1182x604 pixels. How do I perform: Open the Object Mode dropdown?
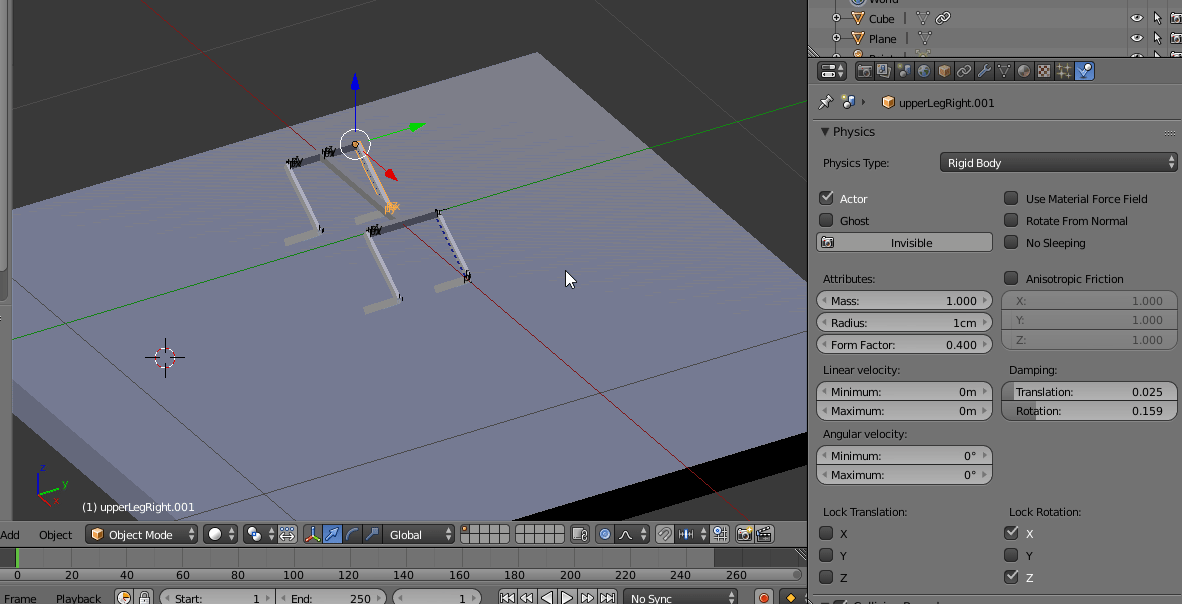click(140, 534)
